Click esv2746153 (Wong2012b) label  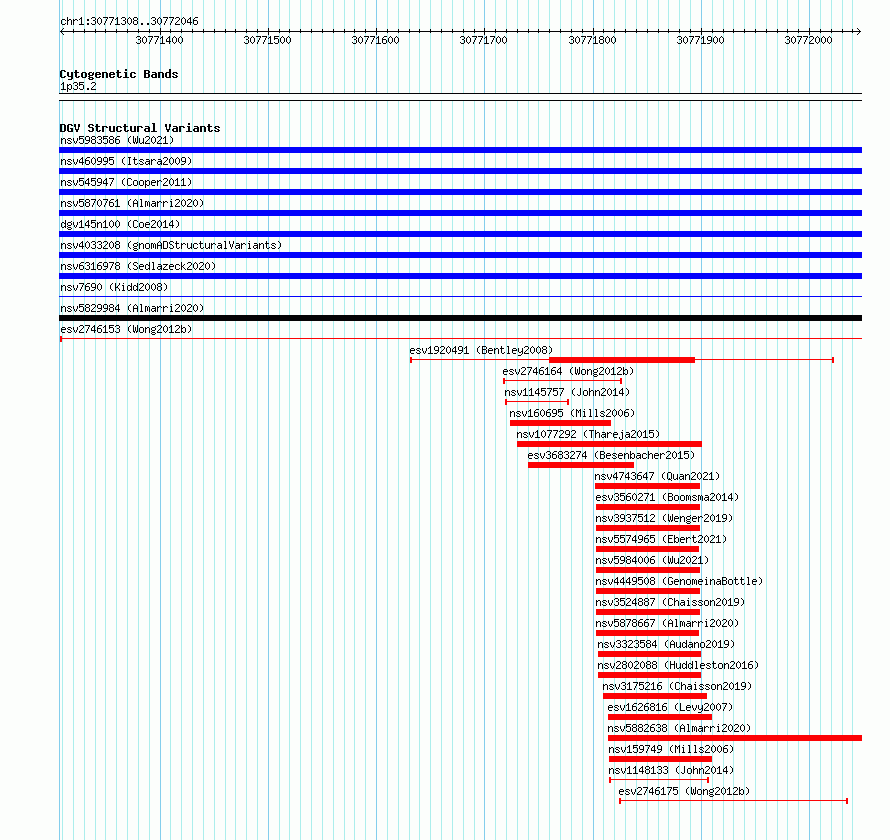(x=126, y=329)
